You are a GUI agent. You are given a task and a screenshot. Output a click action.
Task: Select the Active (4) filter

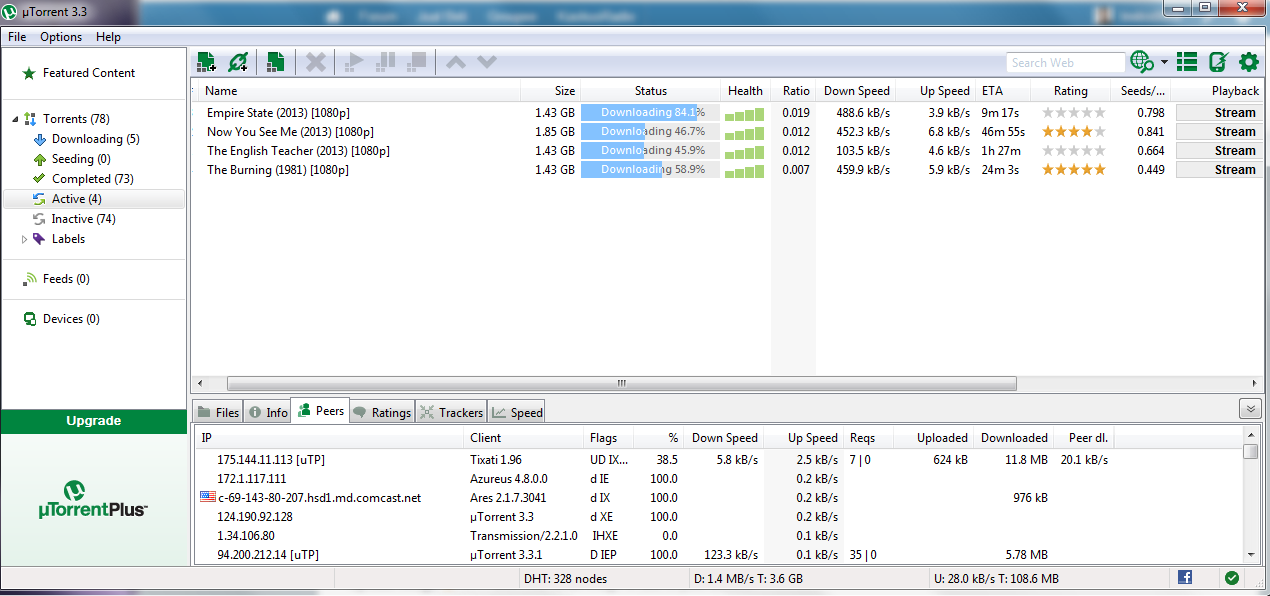tap(94, 199)
